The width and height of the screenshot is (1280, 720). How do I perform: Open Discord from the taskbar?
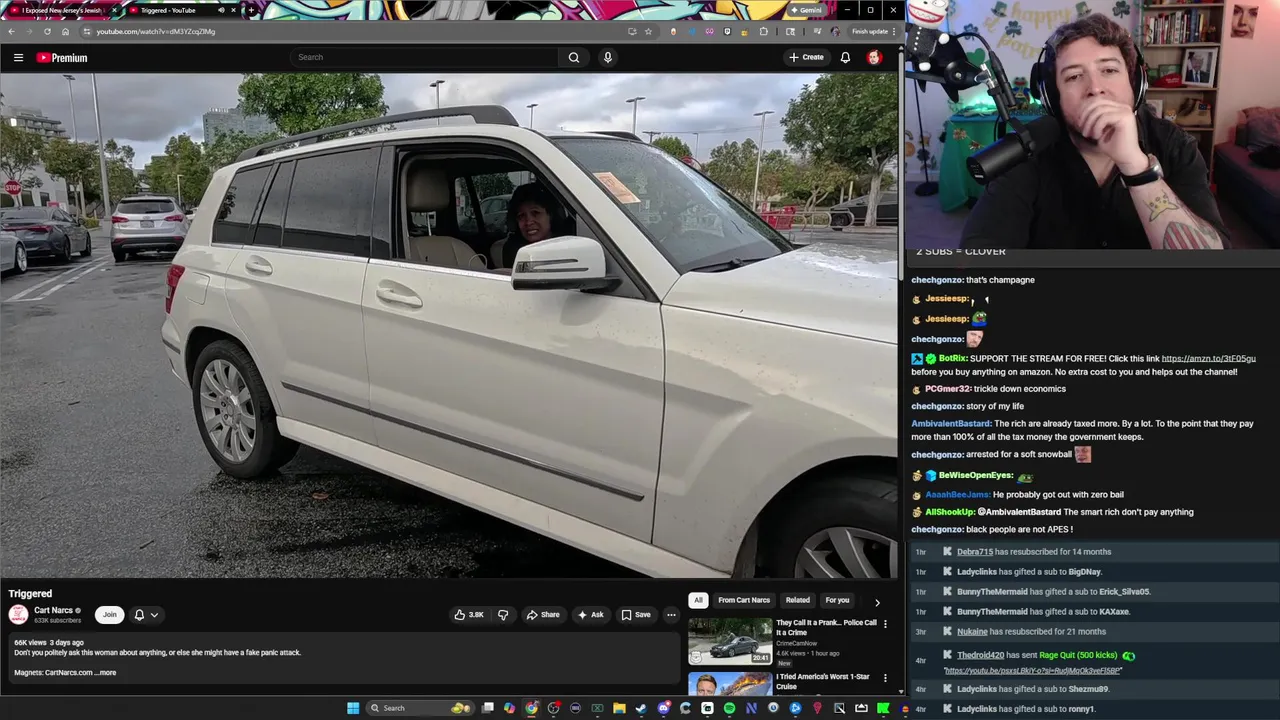663,708
